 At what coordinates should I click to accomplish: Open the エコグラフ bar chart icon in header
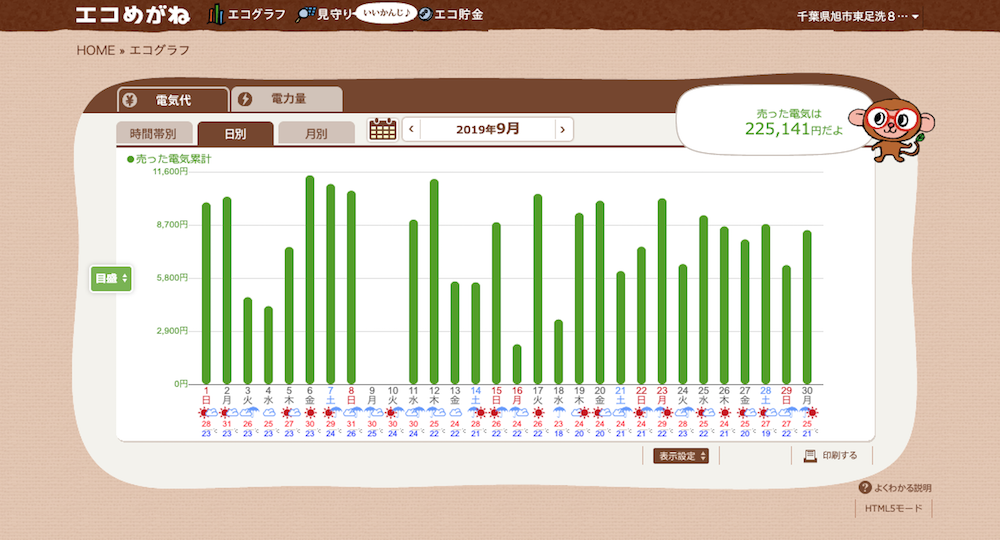[216, 14]
